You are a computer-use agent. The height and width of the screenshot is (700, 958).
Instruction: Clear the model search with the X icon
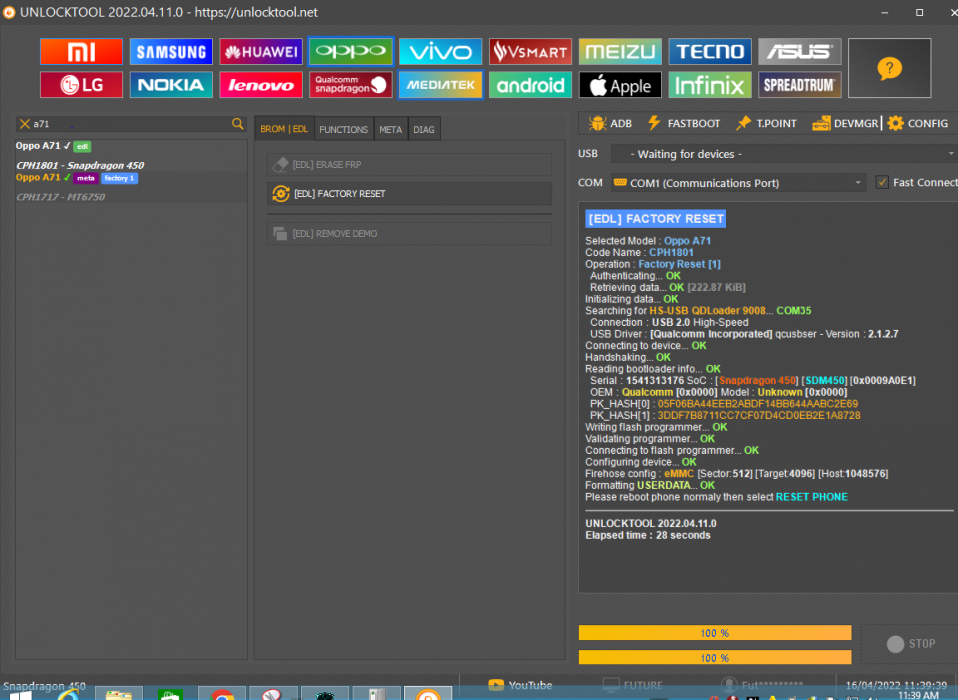coord(24,124)
